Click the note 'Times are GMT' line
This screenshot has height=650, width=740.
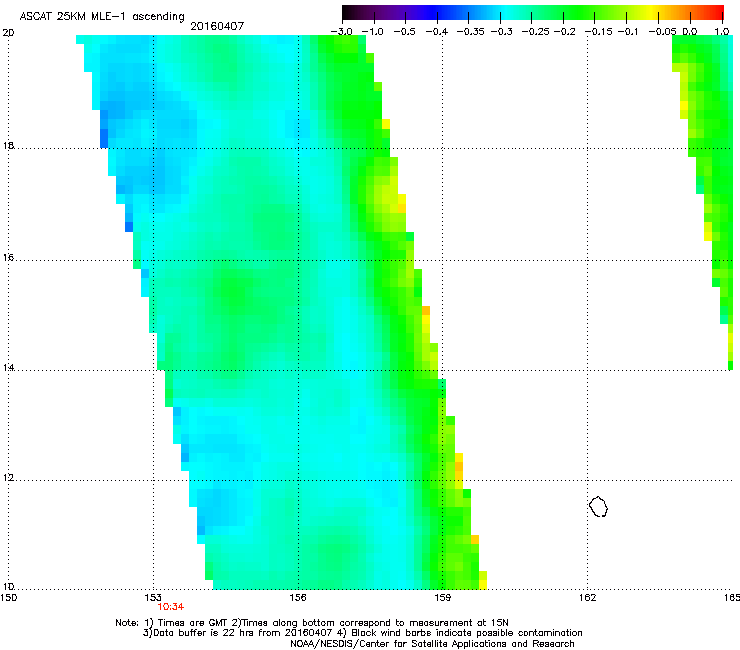312,623
